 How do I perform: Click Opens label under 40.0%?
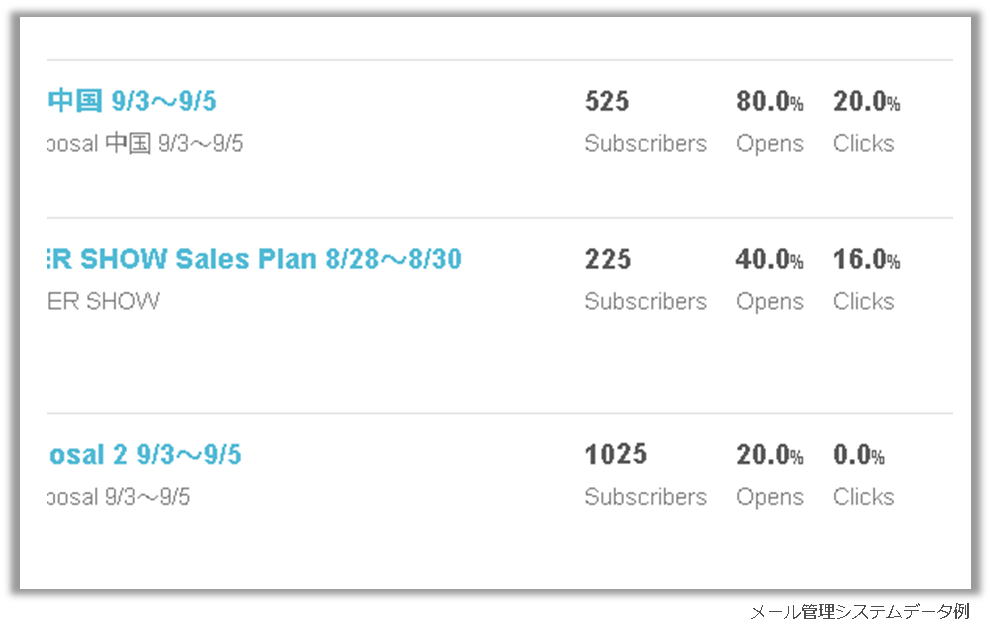tap(770, 302)
